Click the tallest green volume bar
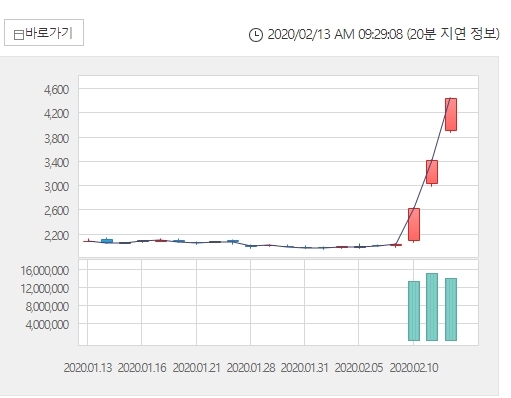 [x=432, y=307]
